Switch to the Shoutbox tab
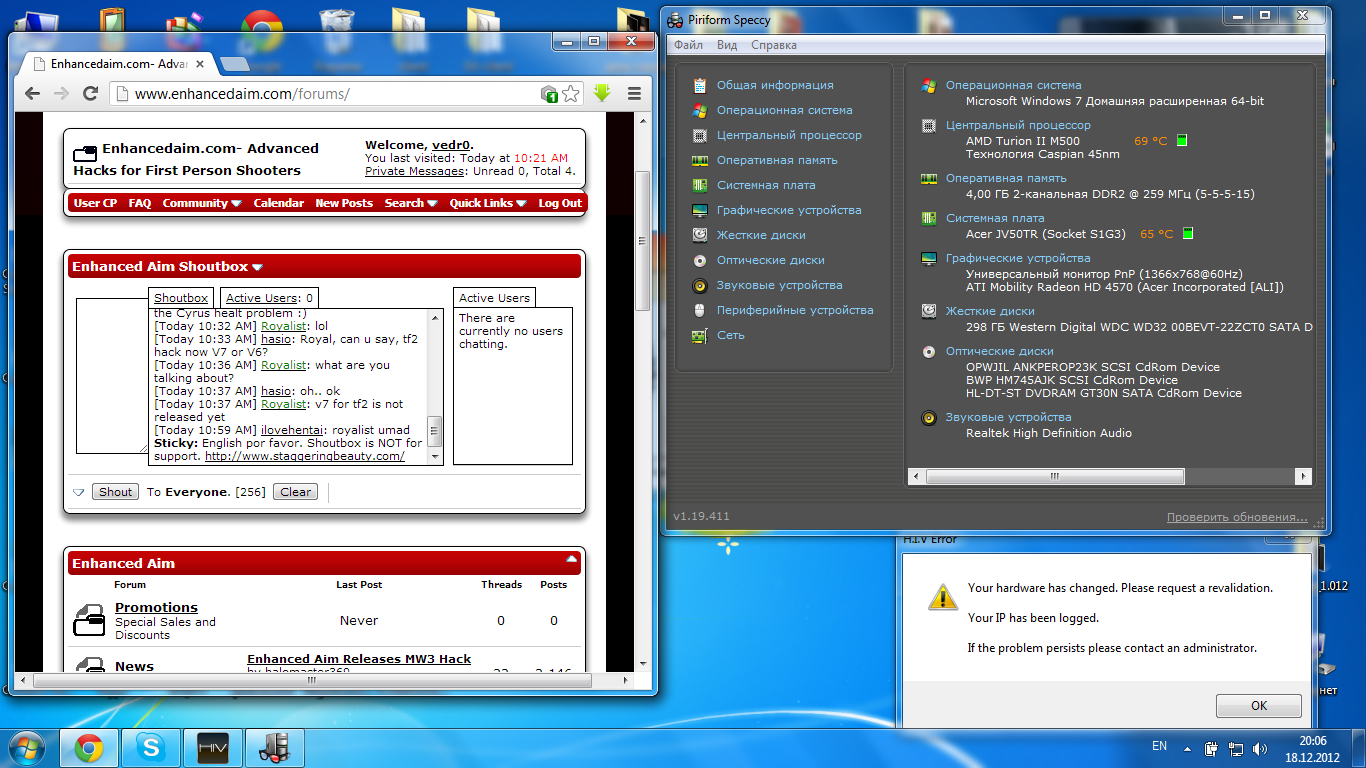The height and width of the screenshot is (768, 1366). pyautogui.click(x=181, y=298)
